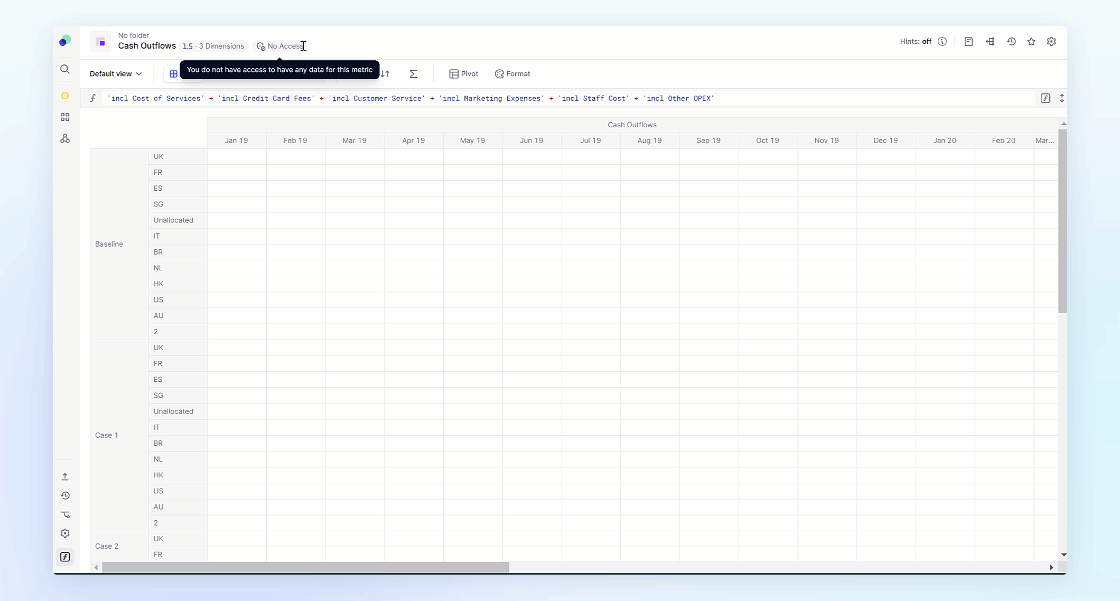Expand formula bar with vertical arrows icon

pyautogui.click(x=1061, y=98)
